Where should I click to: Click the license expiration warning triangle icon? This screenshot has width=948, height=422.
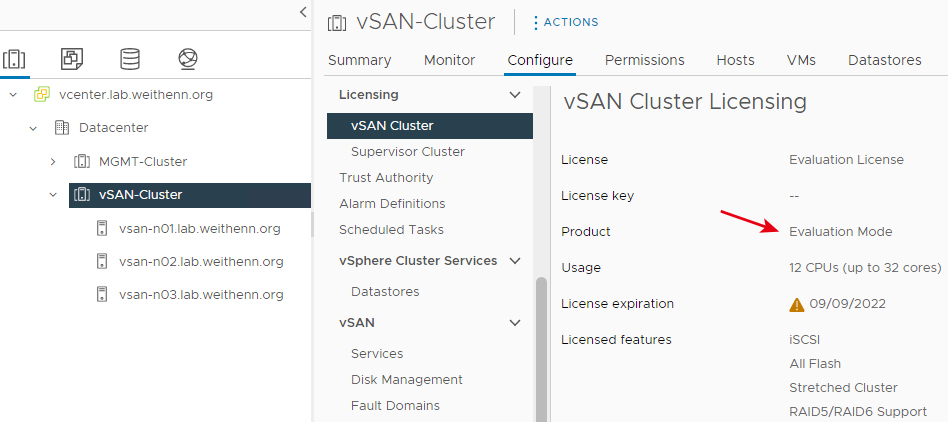[x=796, y=304]
